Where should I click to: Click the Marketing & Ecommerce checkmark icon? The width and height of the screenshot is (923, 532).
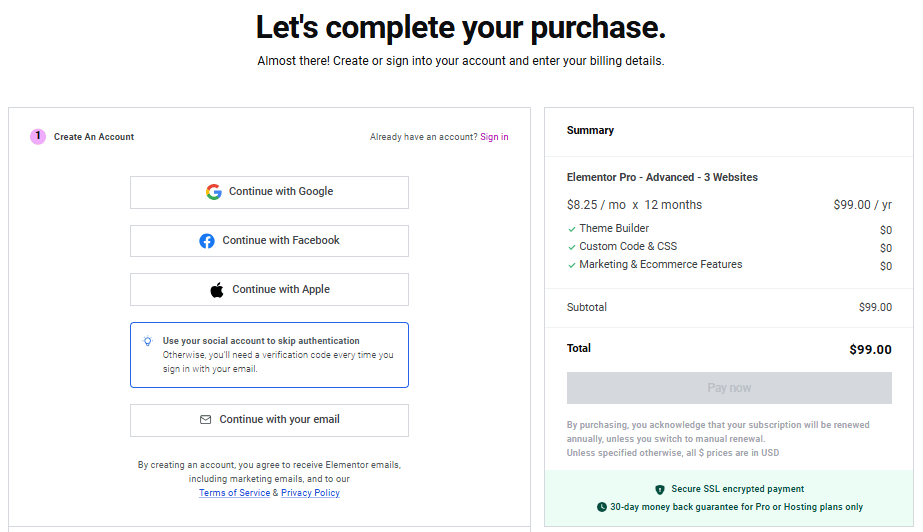click(x=572, y=266)
